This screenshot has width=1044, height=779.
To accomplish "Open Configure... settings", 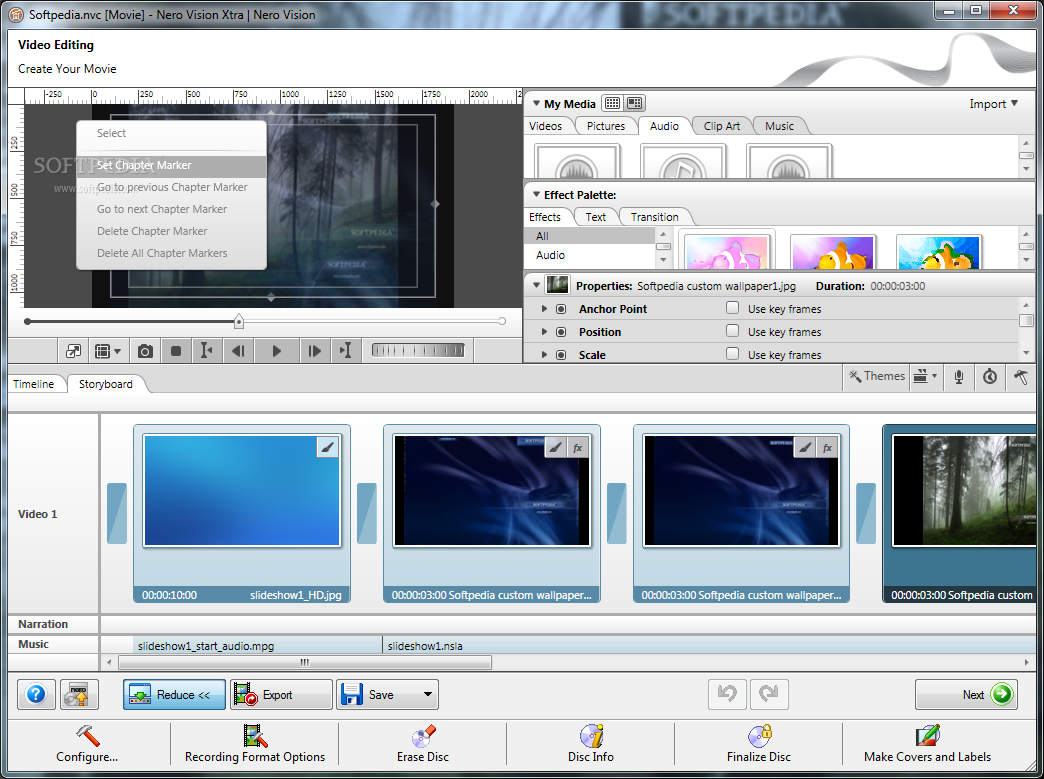I will tap(87, 744).
